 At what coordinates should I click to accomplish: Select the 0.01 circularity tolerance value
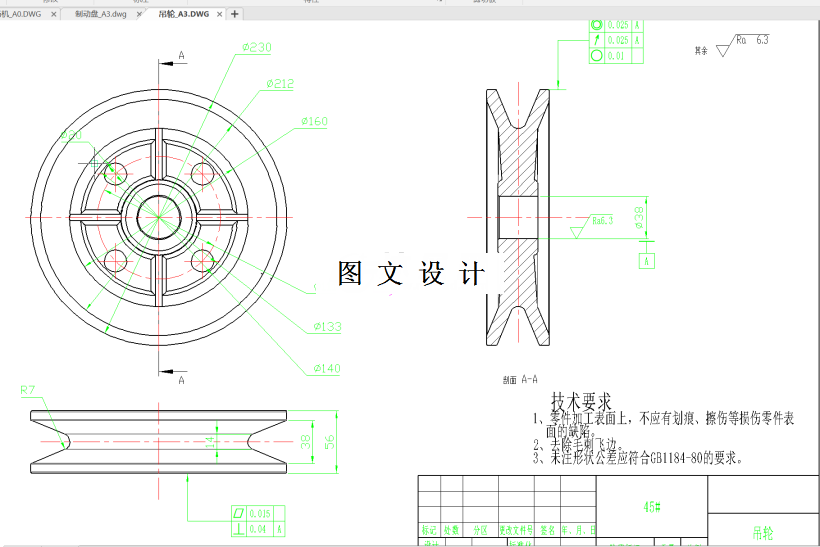pyautogui.click(x=616, y=56)
